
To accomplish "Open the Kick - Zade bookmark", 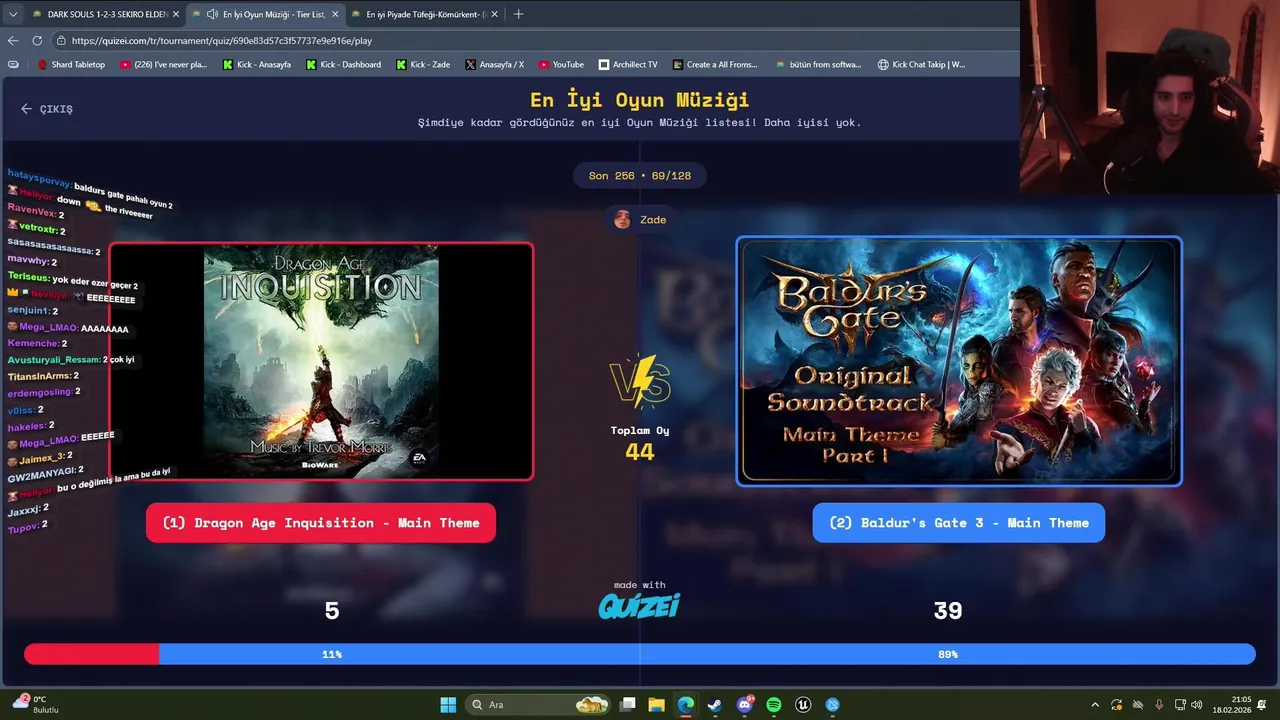I will pyautogui.click(x=423, y=64).
